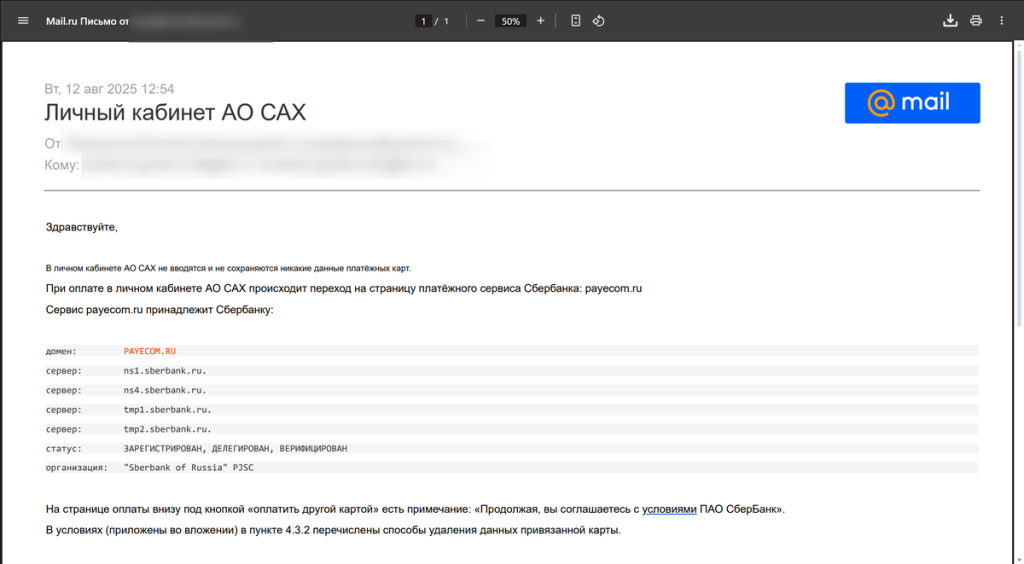Open the "условиями" hyperlink
The height and width of the screenshot is (564, 1024).
pos(669,509)
